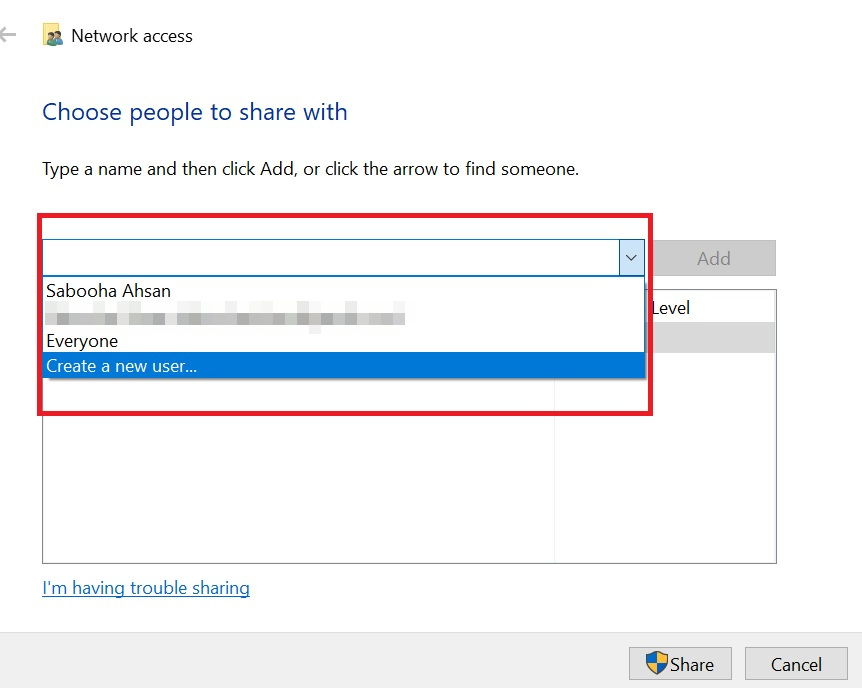Click the empty people list area
The height and width of the screenshot is (689, 862).
point(300,480)
